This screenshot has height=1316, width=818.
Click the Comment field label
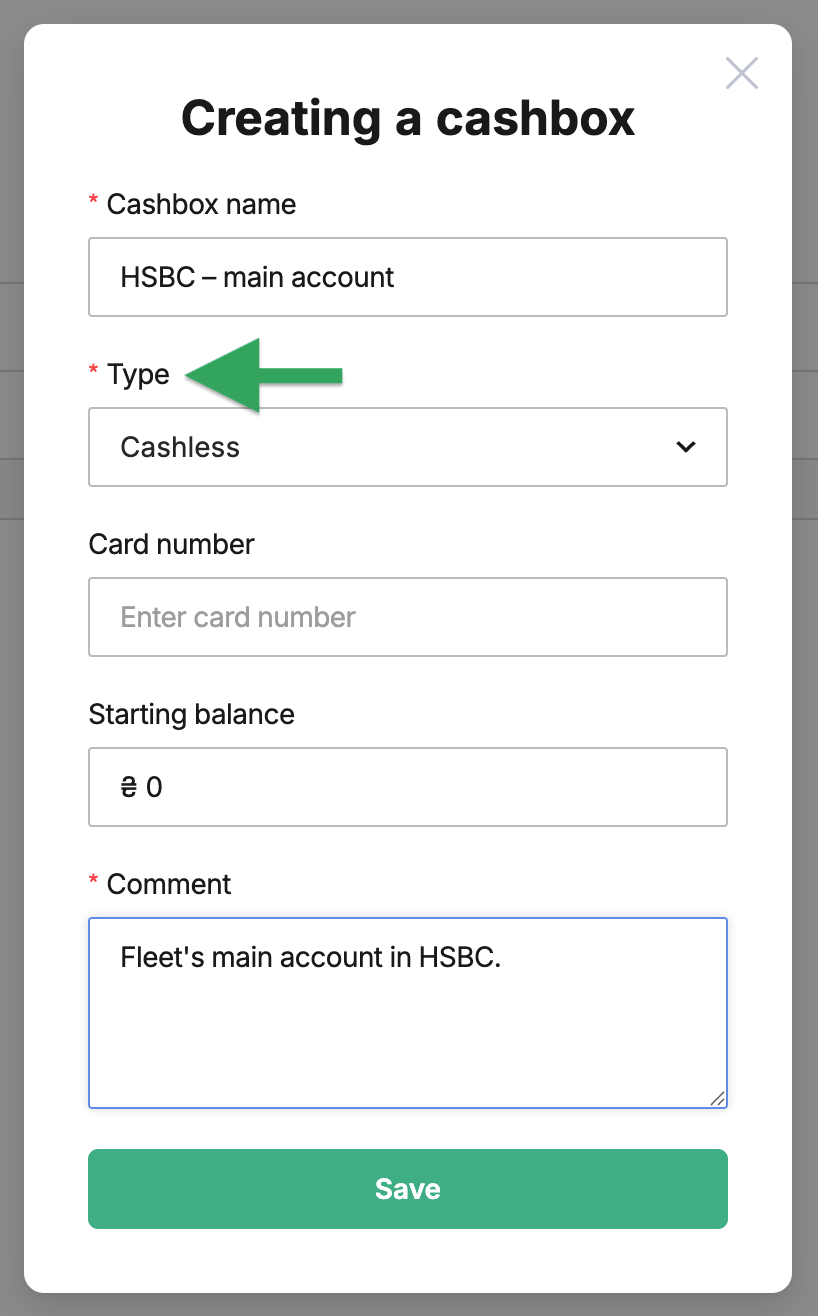coord(169,884)
